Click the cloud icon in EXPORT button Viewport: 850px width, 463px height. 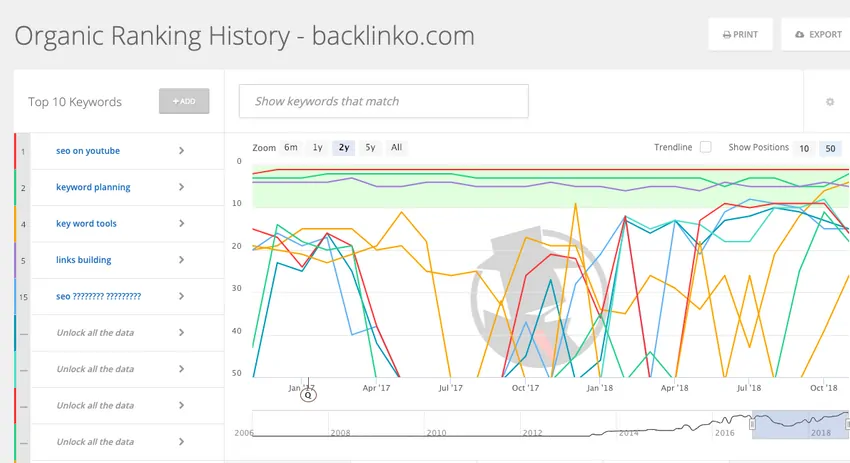(x=800, y=34)
